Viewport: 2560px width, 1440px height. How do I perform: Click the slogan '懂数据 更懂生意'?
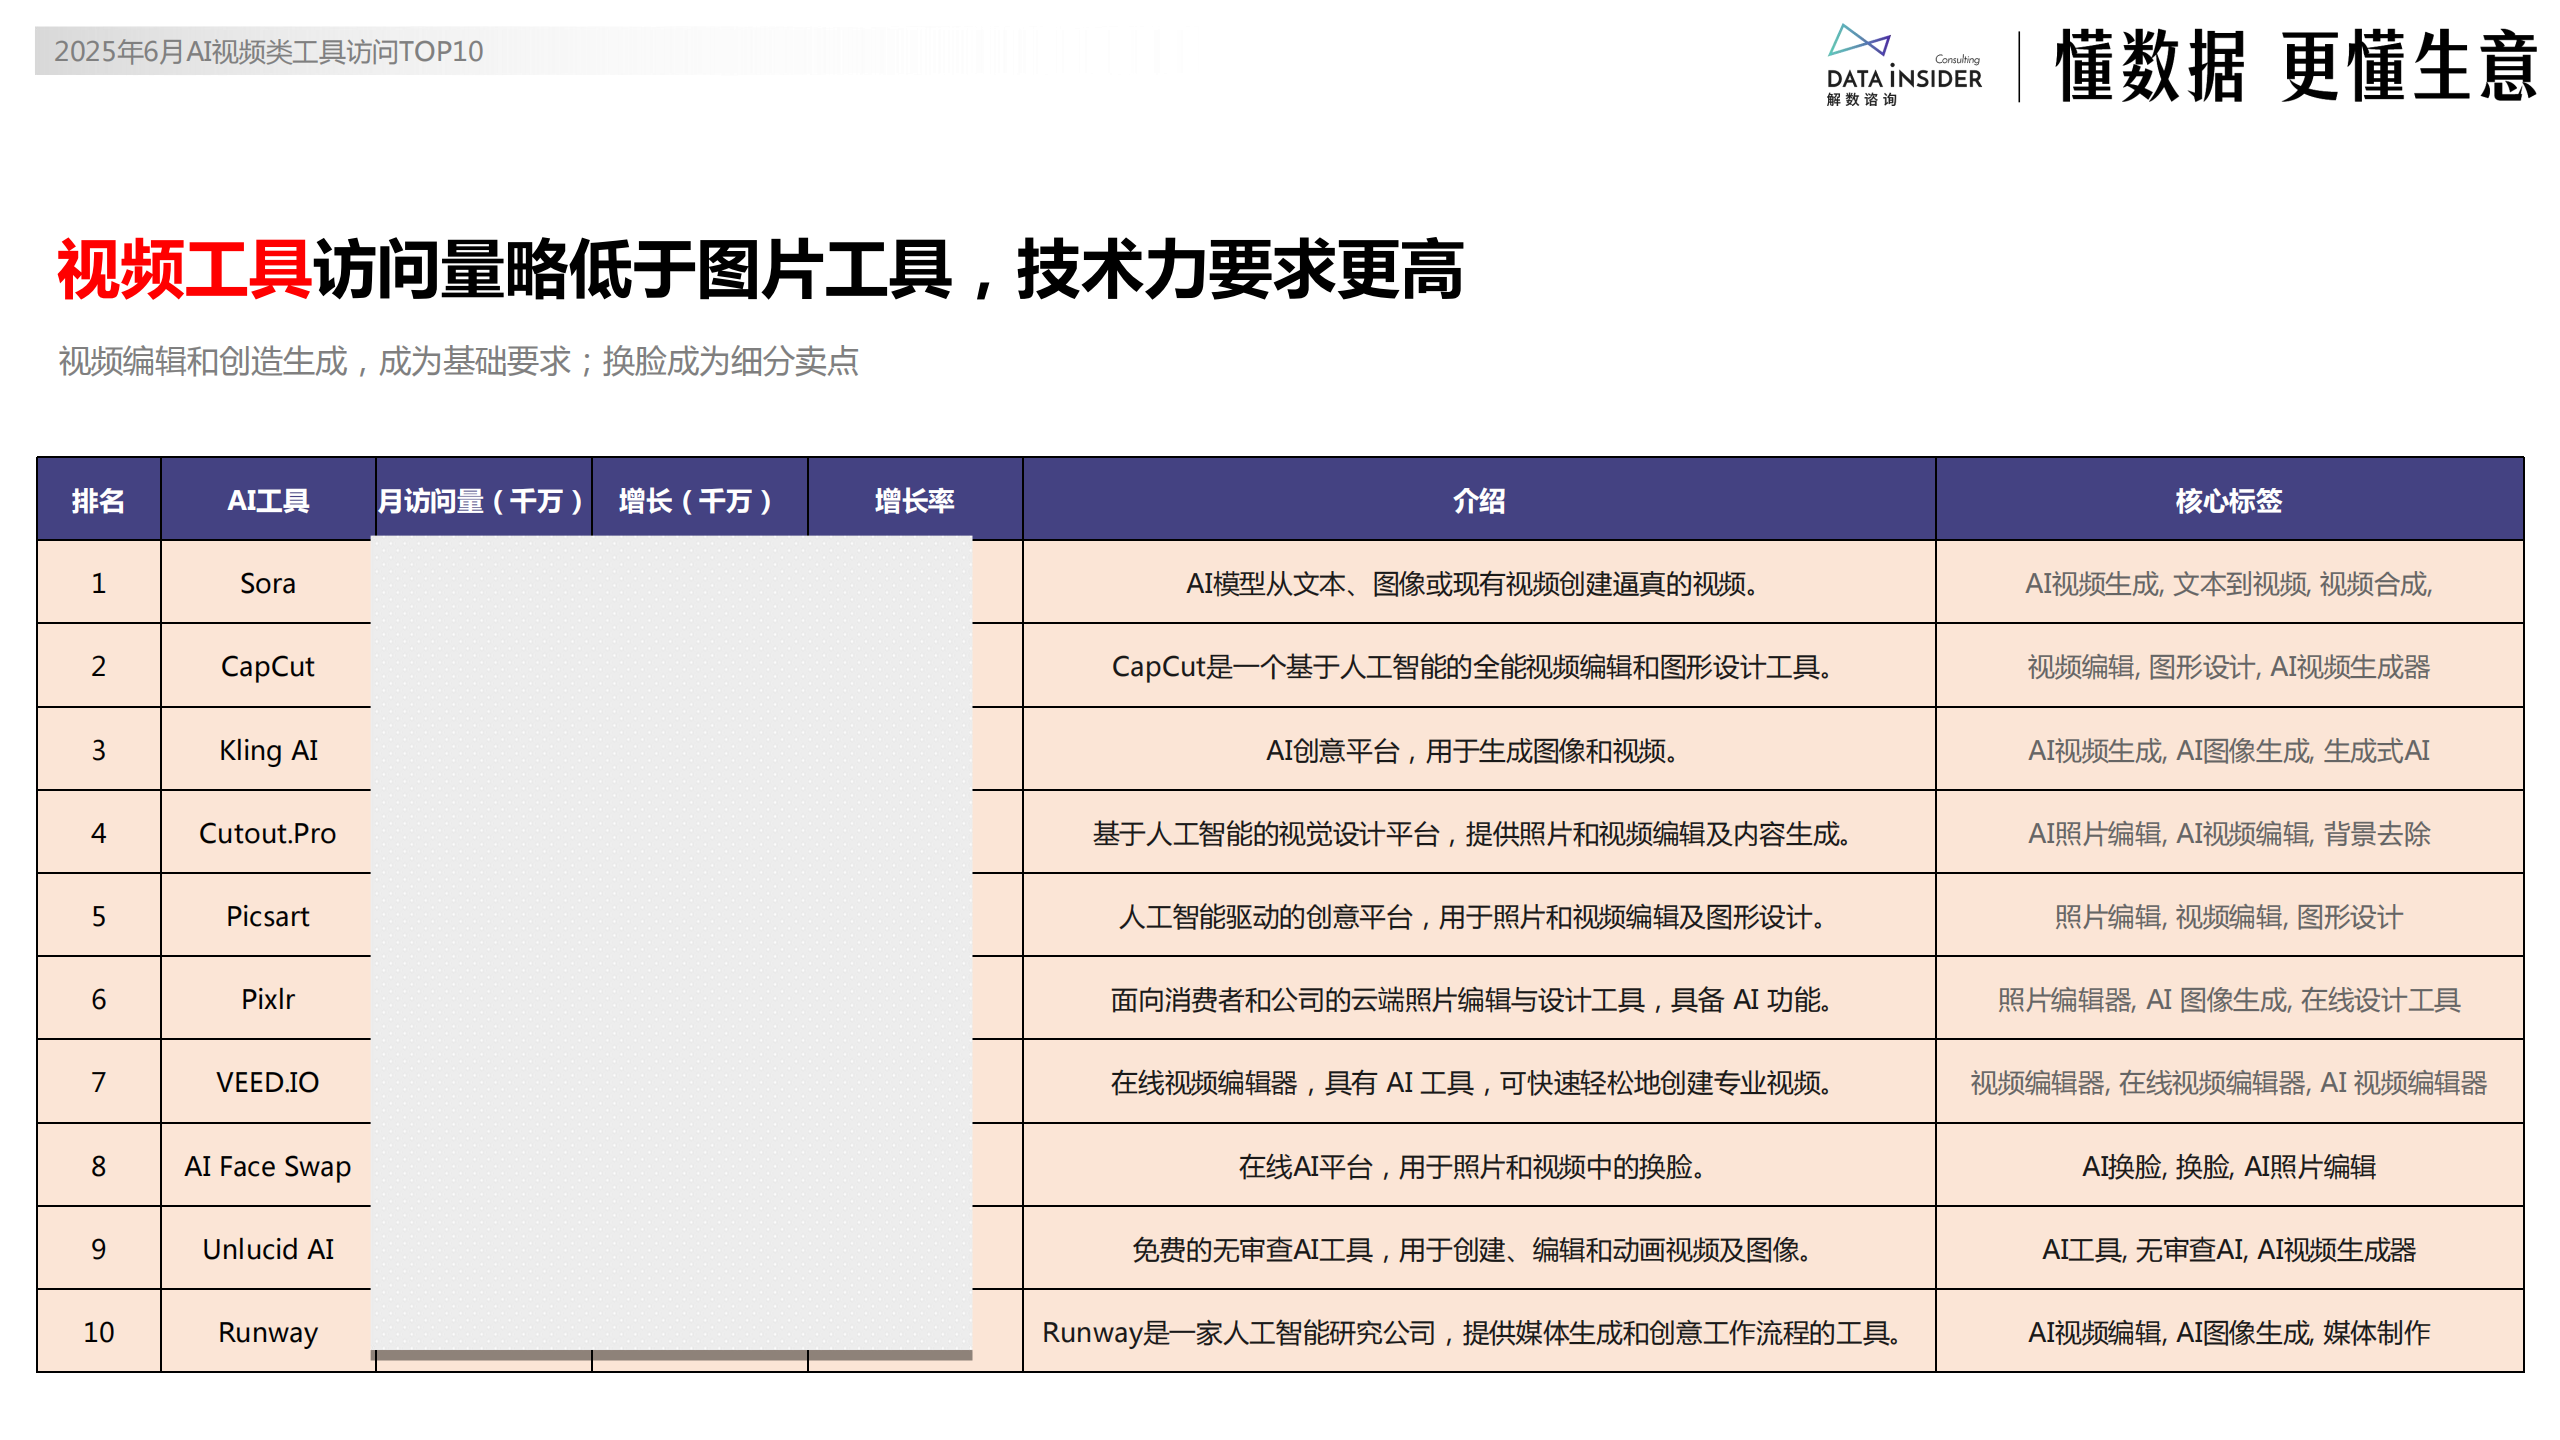2295,66
